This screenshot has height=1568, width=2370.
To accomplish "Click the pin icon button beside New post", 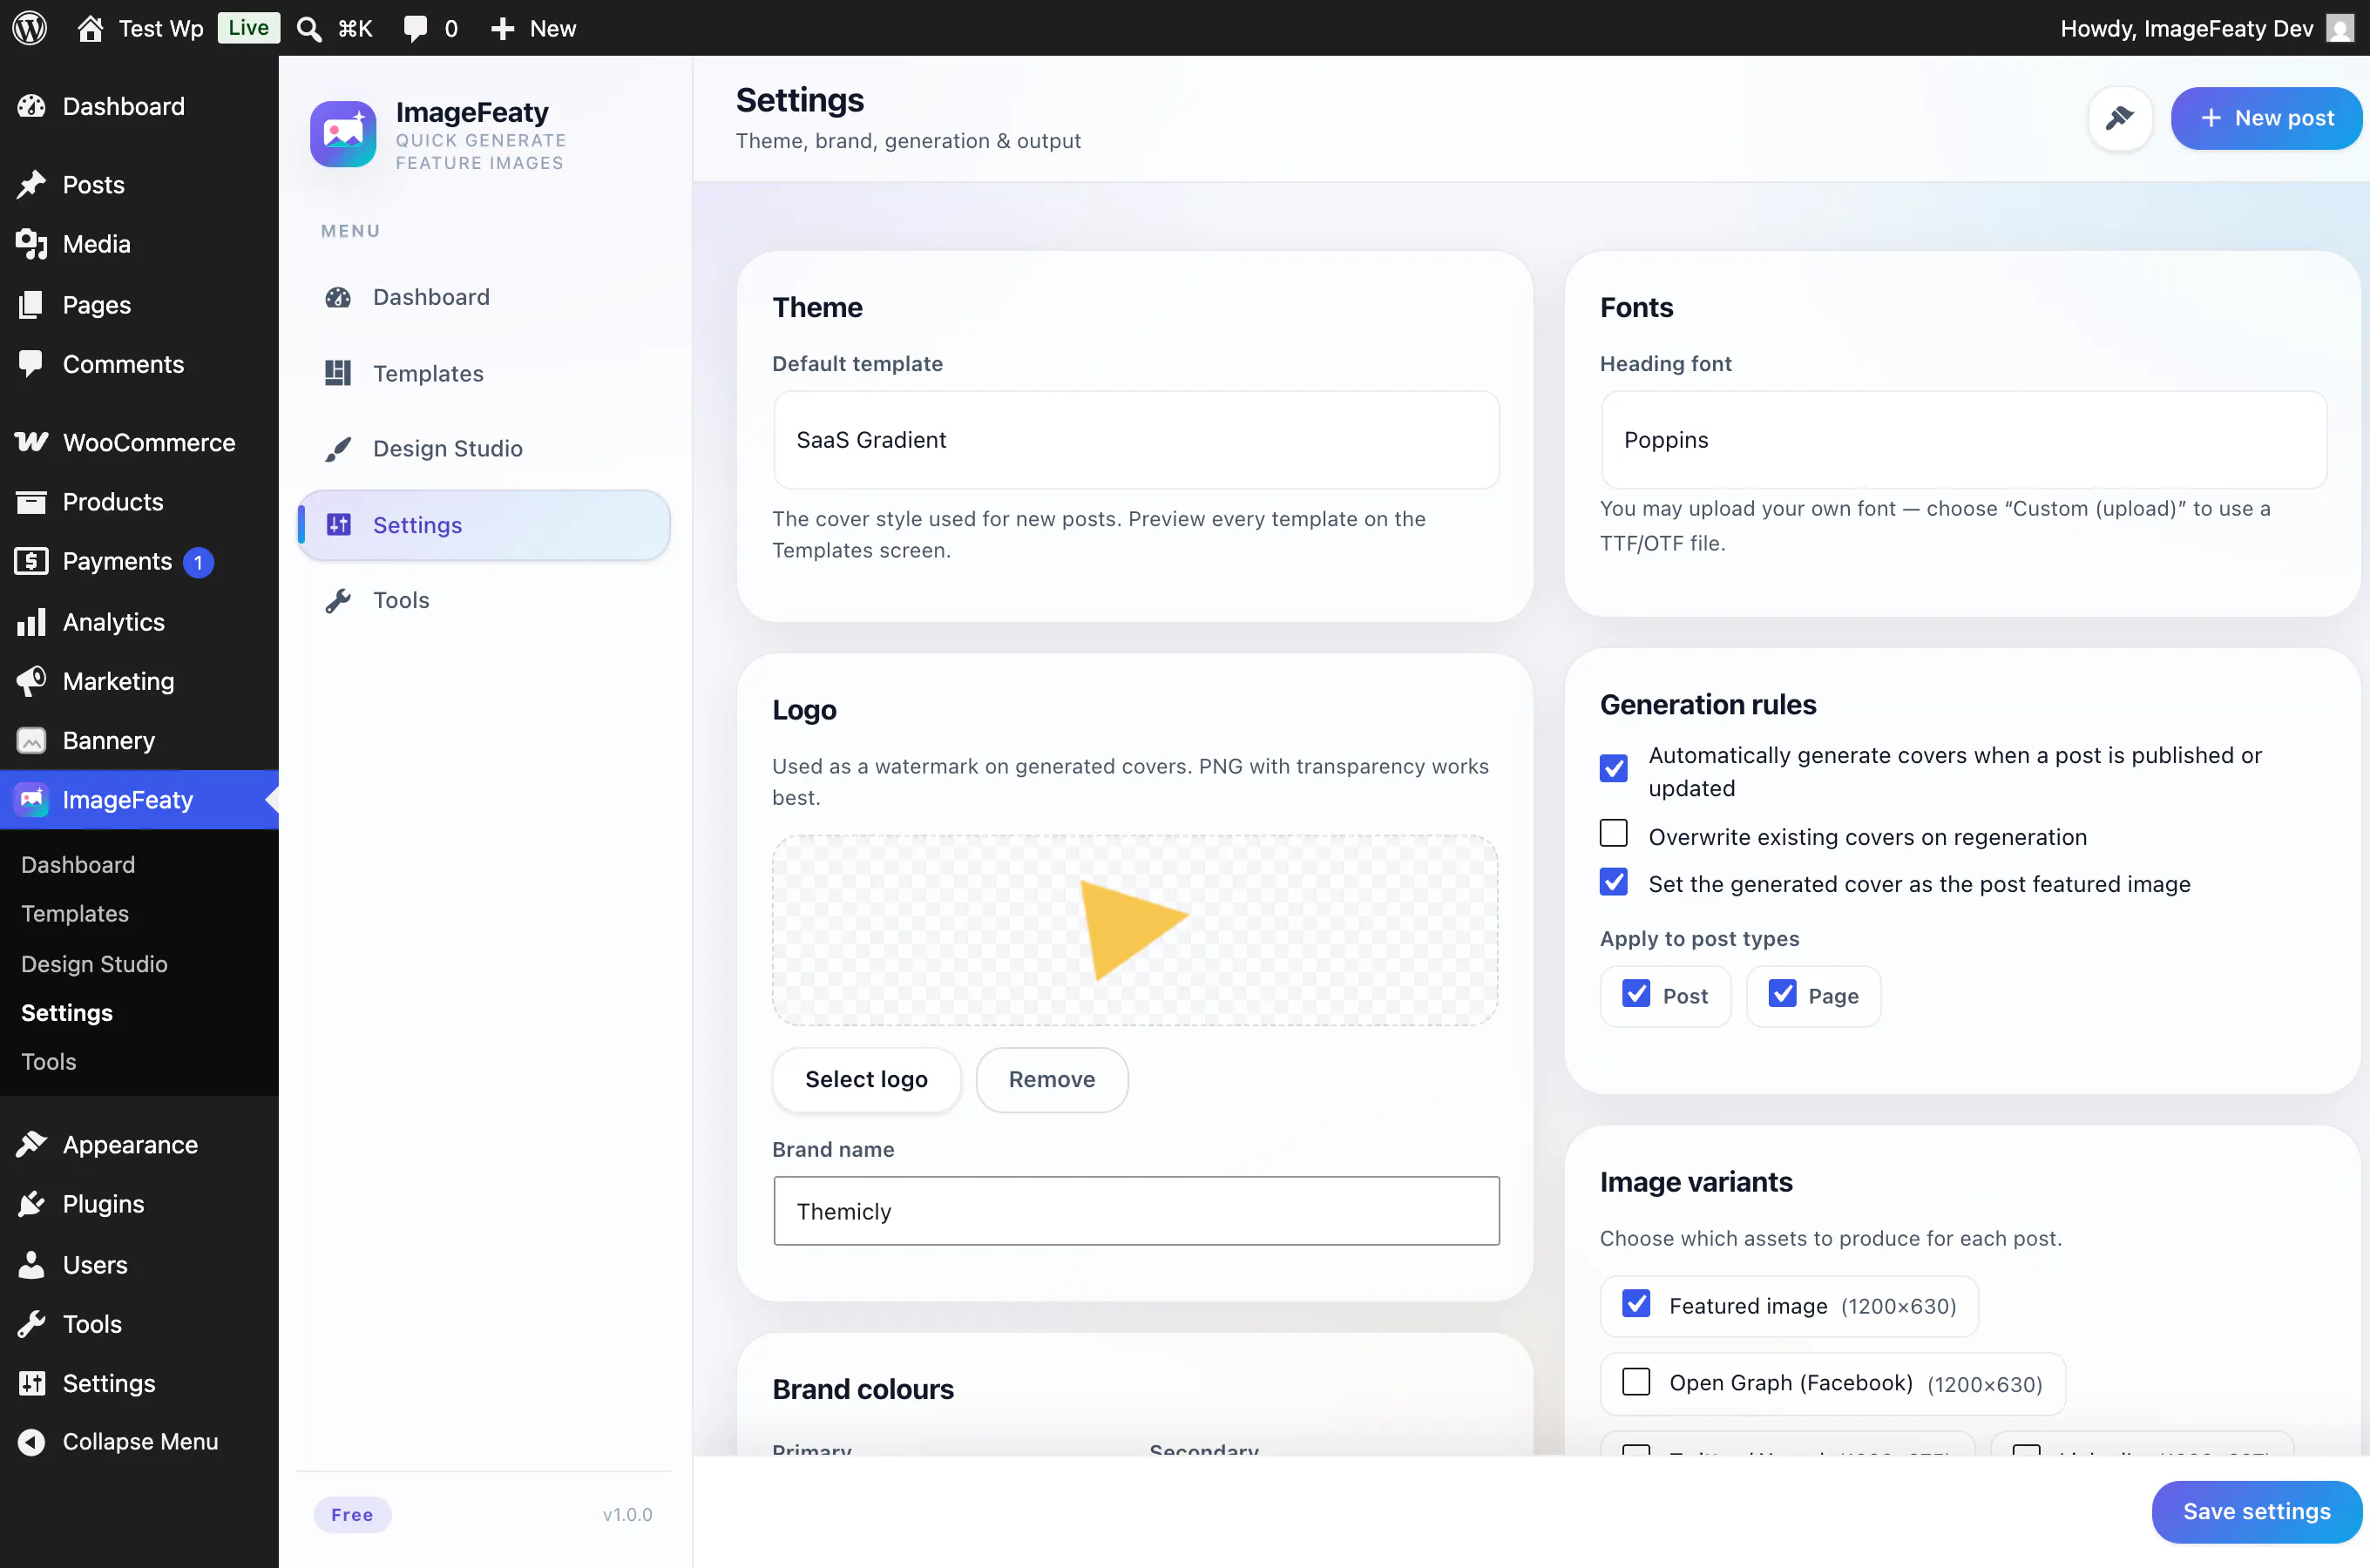I will [2119, 118].
